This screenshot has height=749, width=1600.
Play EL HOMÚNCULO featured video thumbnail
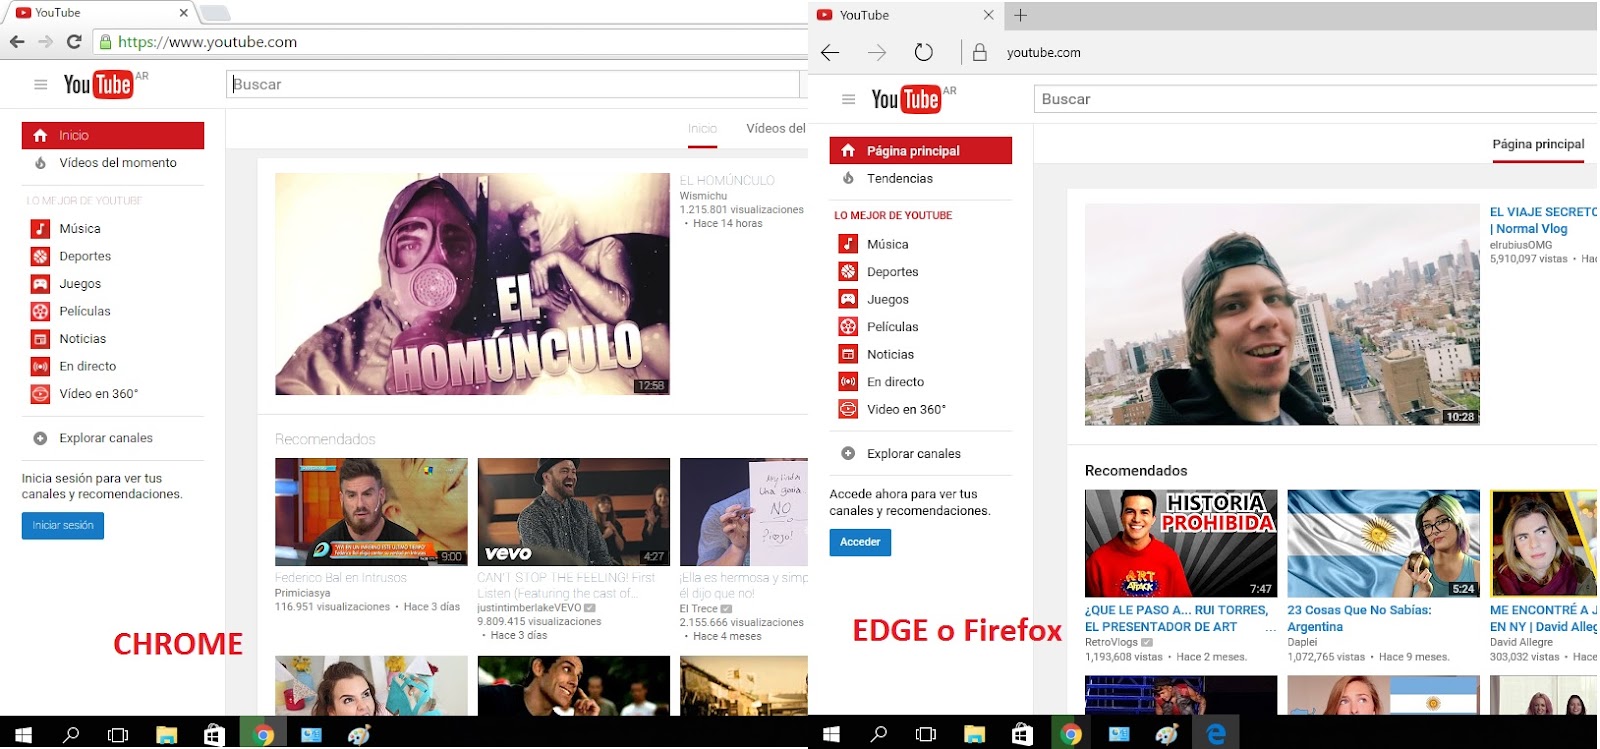click(x=472, y=284)
